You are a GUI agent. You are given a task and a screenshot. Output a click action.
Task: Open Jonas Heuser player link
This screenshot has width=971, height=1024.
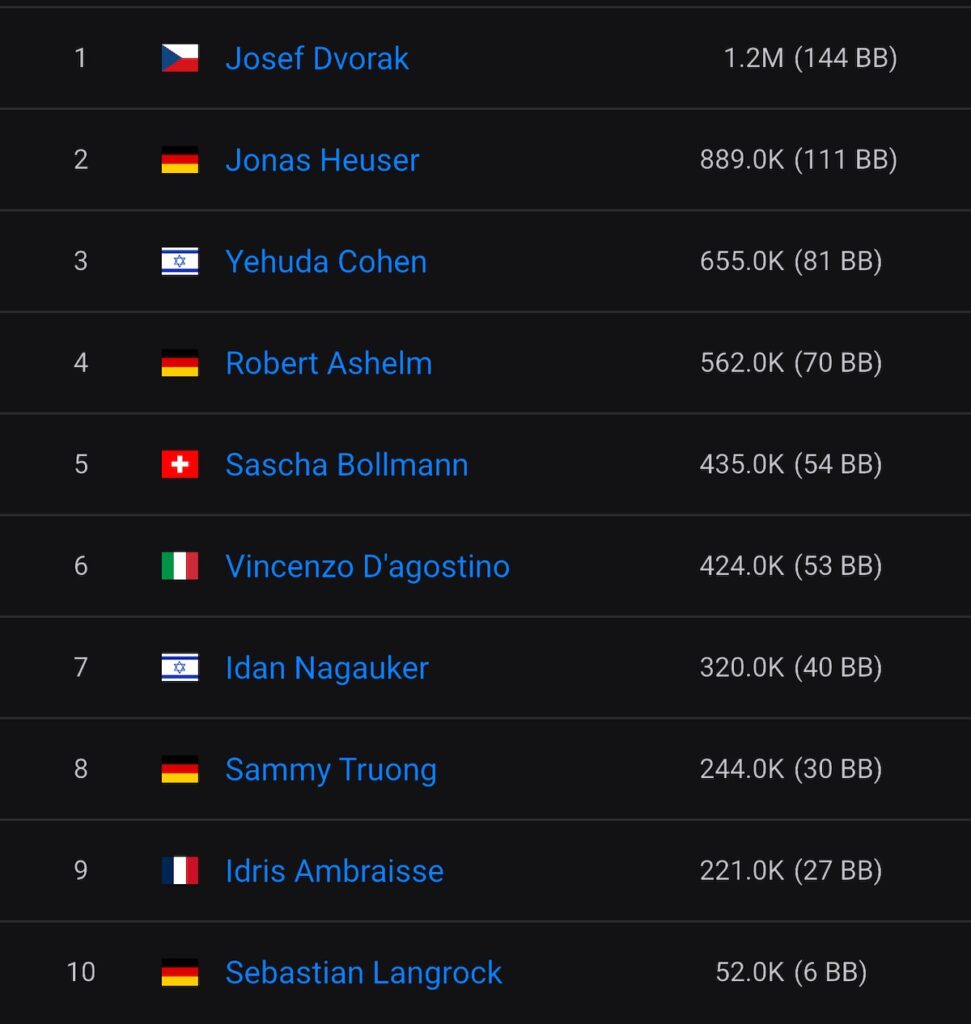pos(322,161)
